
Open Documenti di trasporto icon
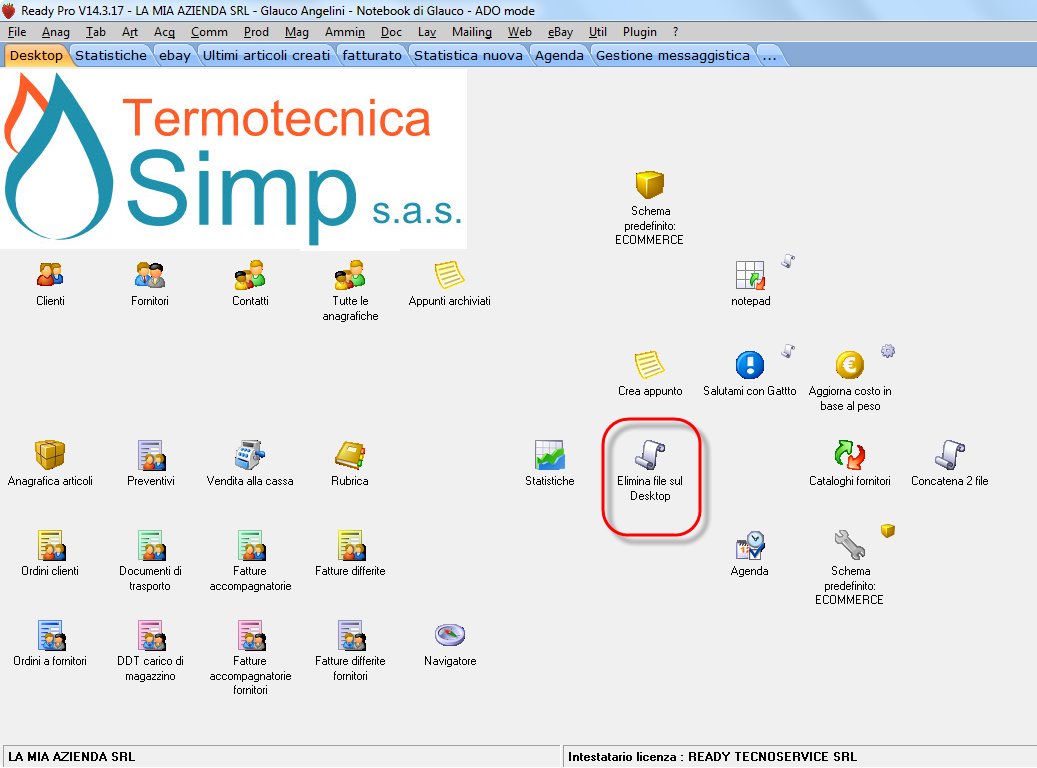pyautogui.click(x=151, y=545)
